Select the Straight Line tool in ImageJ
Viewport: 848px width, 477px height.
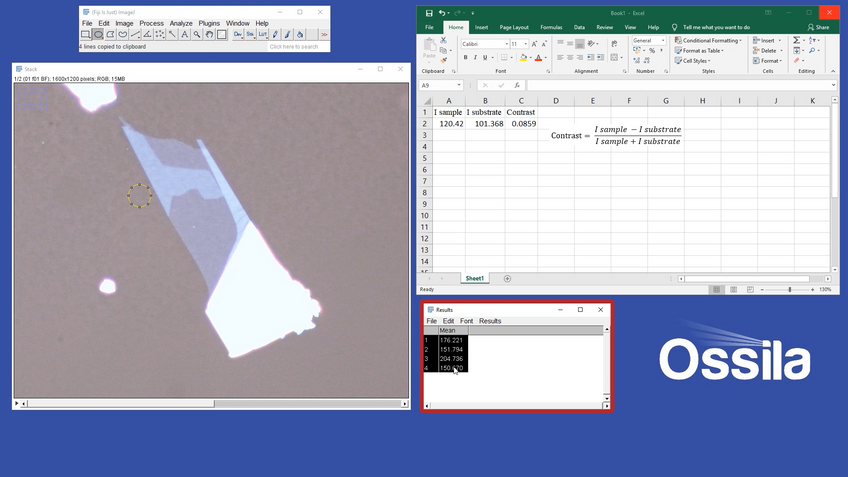pyautogui.click(x=135, y=34)
